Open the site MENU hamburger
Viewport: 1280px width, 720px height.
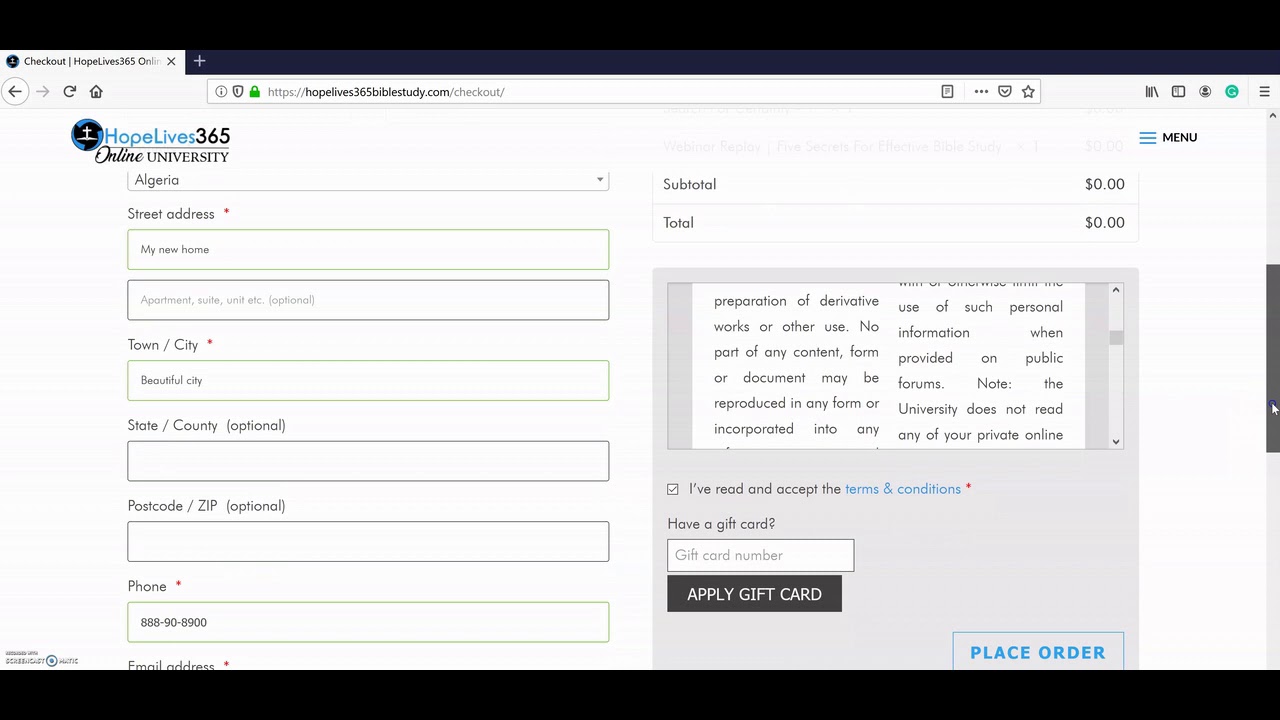[1168, 137]
